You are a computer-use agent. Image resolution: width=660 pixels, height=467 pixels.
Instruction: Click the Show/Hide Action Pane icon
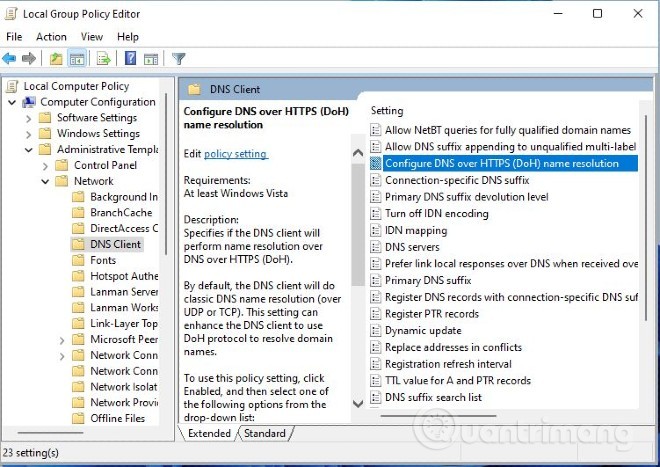(150, 59)
